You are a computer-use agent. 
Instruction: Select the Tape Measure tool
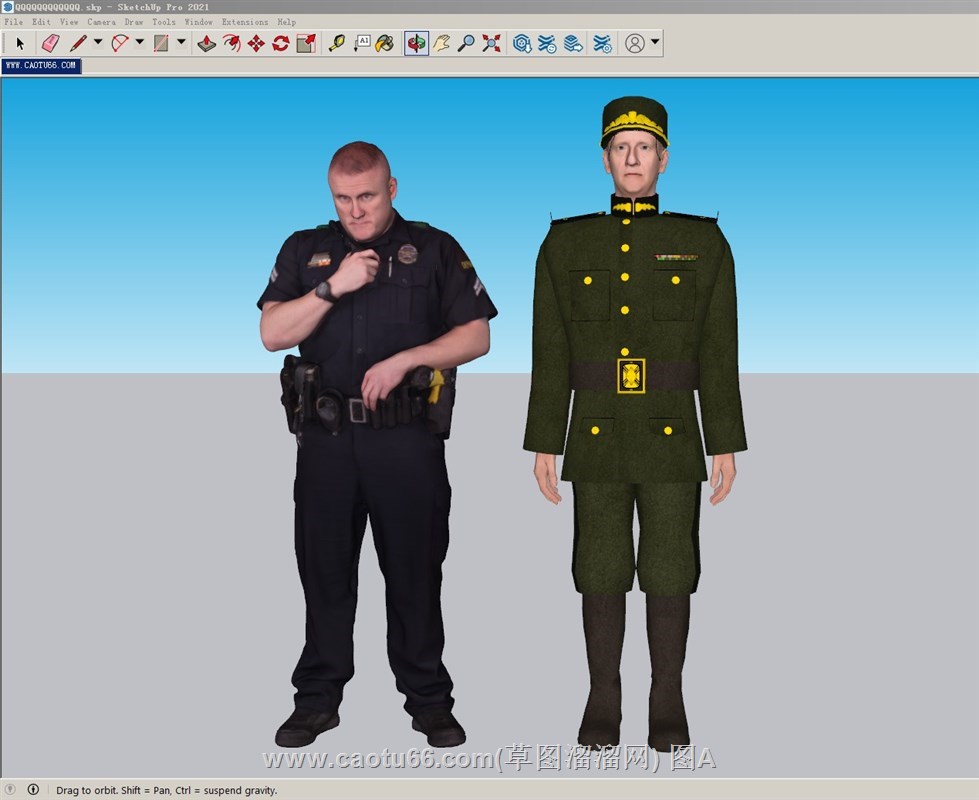click(337, 43)
